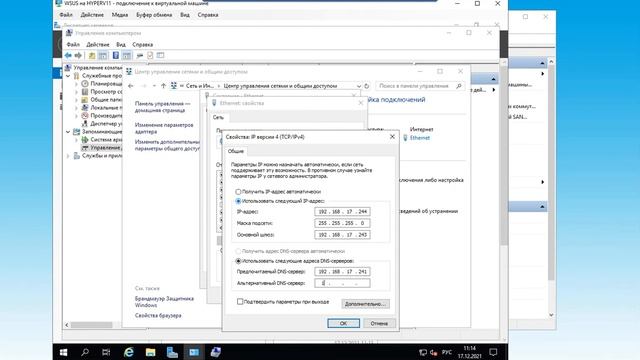The width and height of the screenshot is (640, 360).
Task: Confirm IPv4 settings with OK
Action: click(343, 323)
